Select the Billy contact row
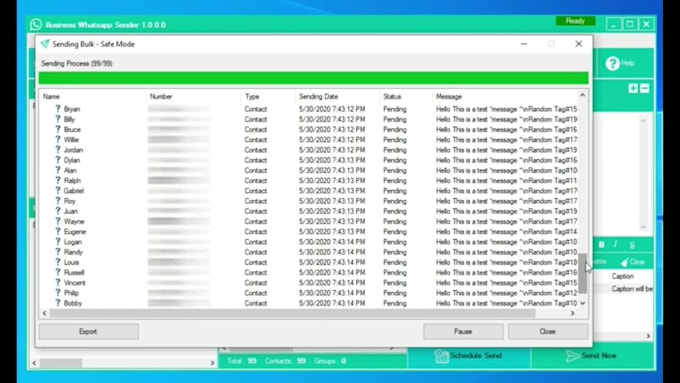The image size is (680, 383). tap(309, 119)
